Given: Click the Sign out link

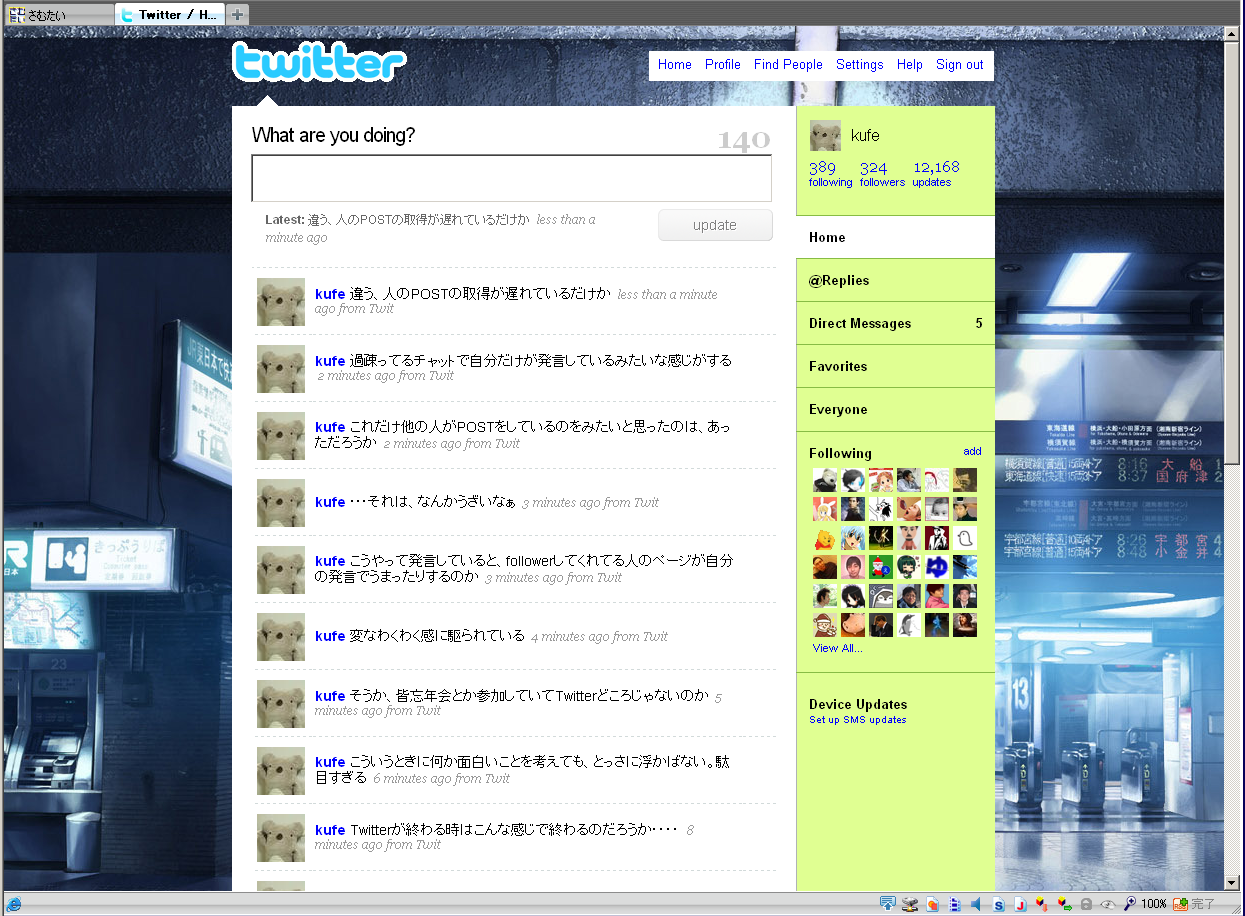Looking at the screenshot, I should [960, 64].
